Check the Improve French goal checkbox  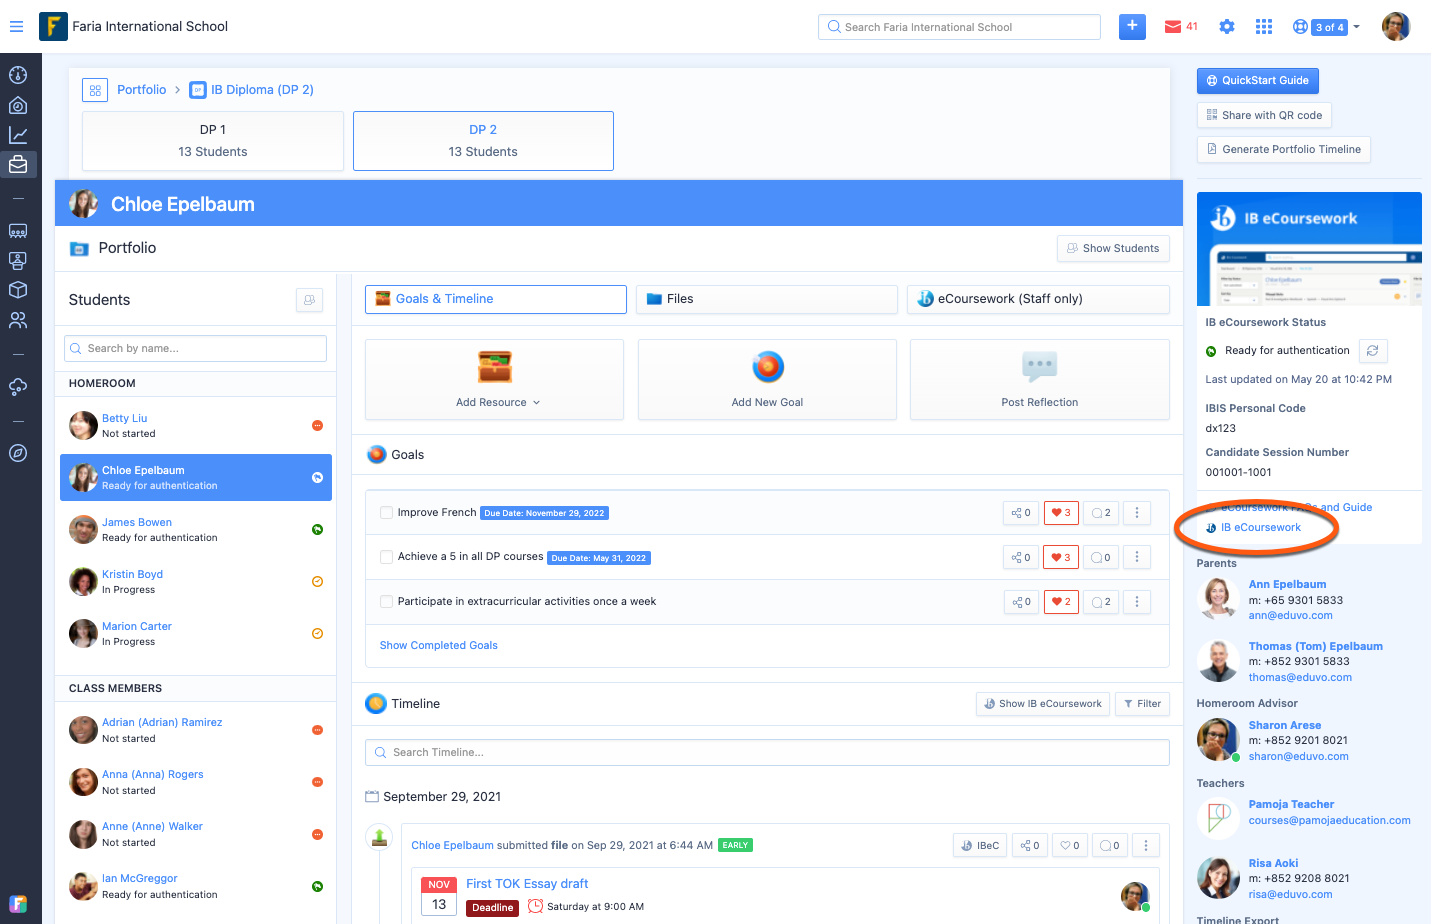[386, 513]
